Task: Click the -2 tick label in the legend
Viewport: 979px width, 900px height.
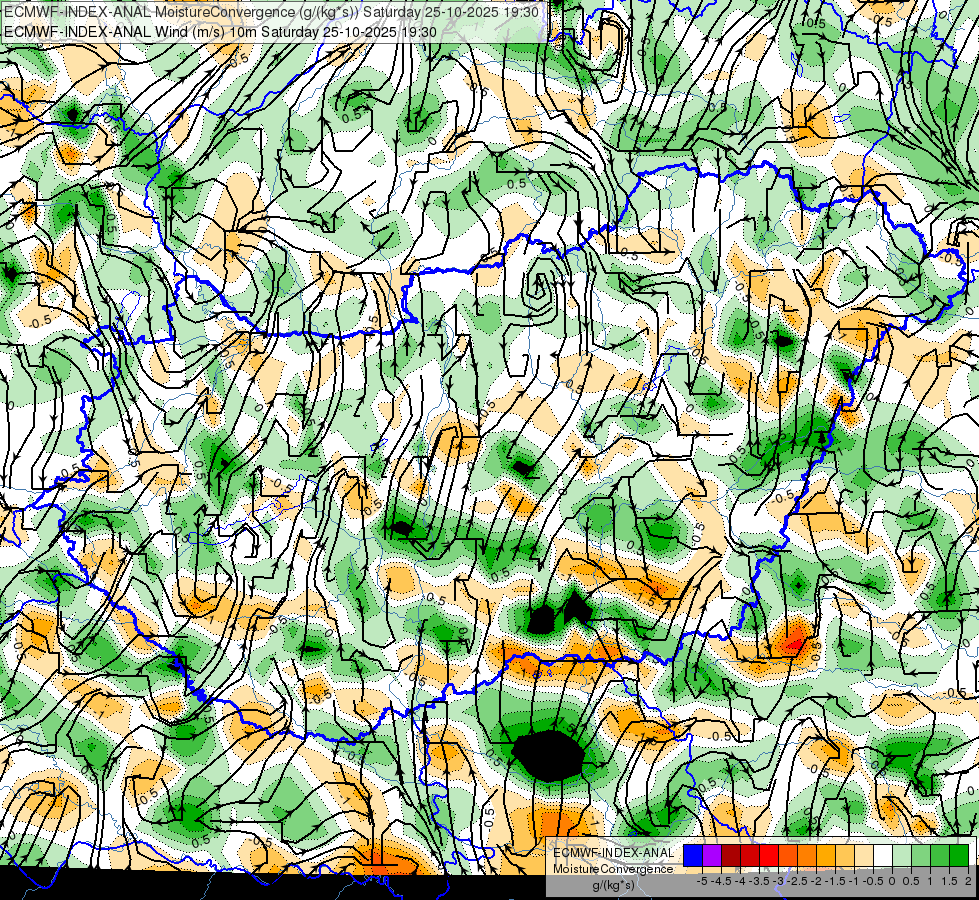Action: (x=817, y=881)
